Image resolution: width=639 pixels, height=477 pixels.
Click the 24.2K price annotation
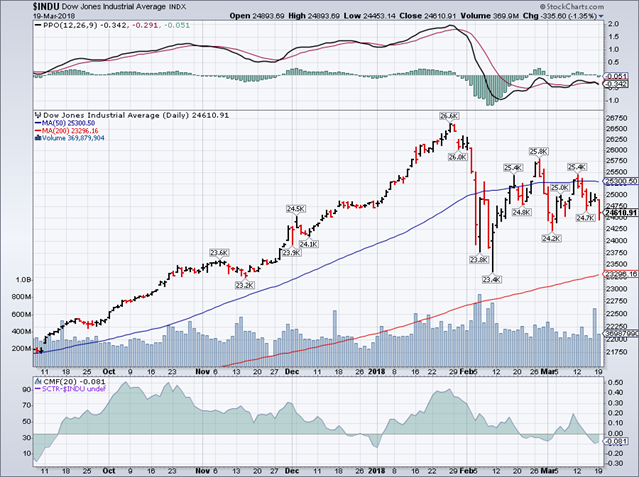click(x=549, y=237)
